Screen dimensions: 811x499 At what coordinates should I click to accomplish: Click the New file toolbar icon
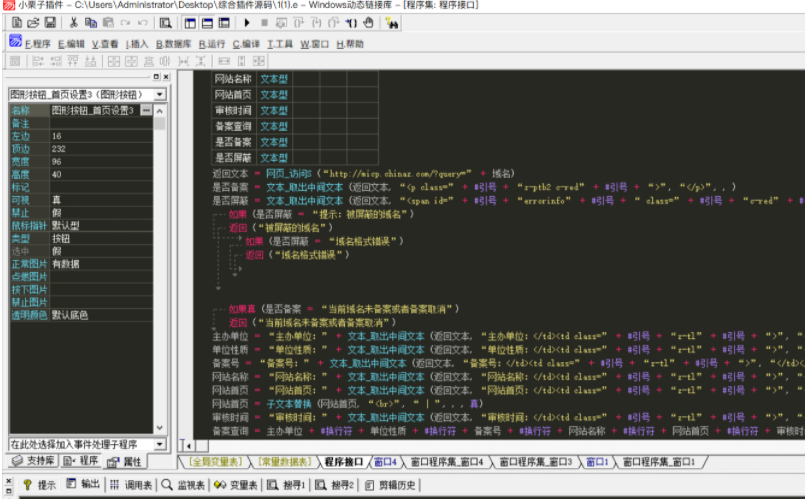13,22
